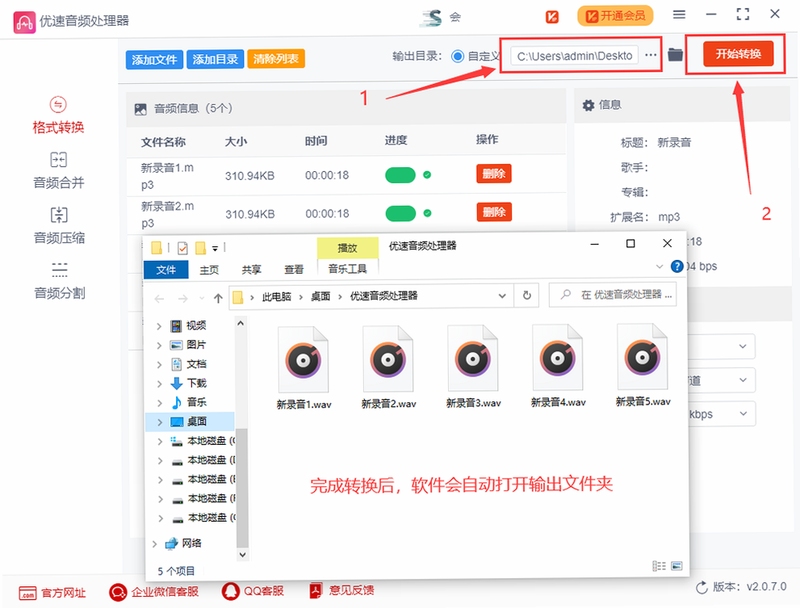Click the three-dots browse button for output path
The image size is (800, 608).
[x=651, y=55]
